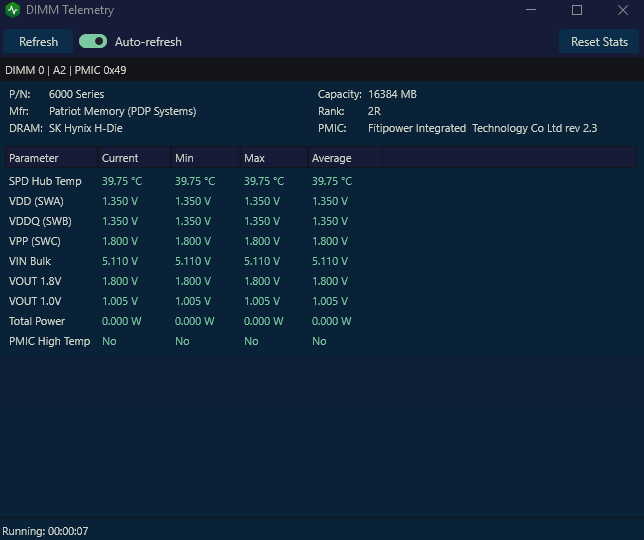Click the Min column header
Screen dimensions: 644x540
[x=205, y=158]
